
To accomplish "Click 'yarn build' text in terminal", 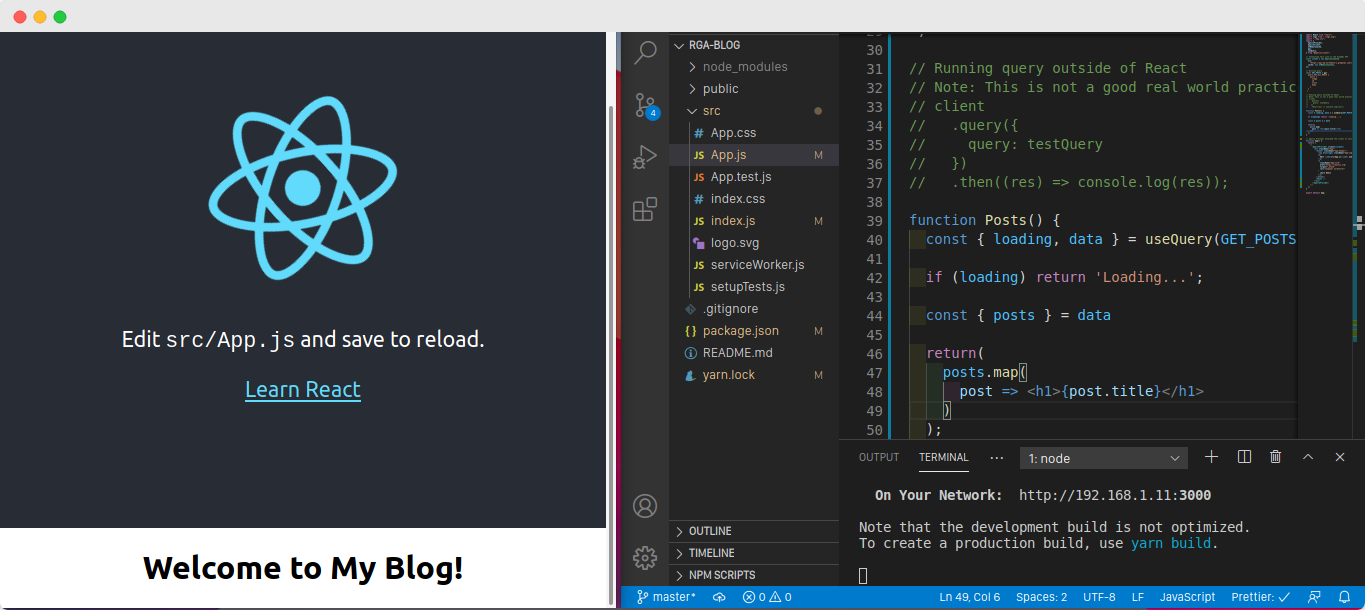I will 1172,543.
